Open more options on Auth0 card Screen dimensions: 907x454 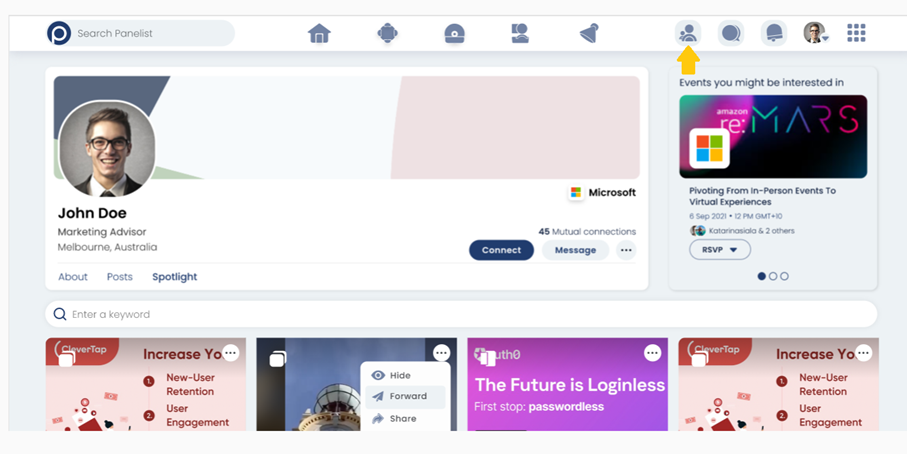point(652,353)
